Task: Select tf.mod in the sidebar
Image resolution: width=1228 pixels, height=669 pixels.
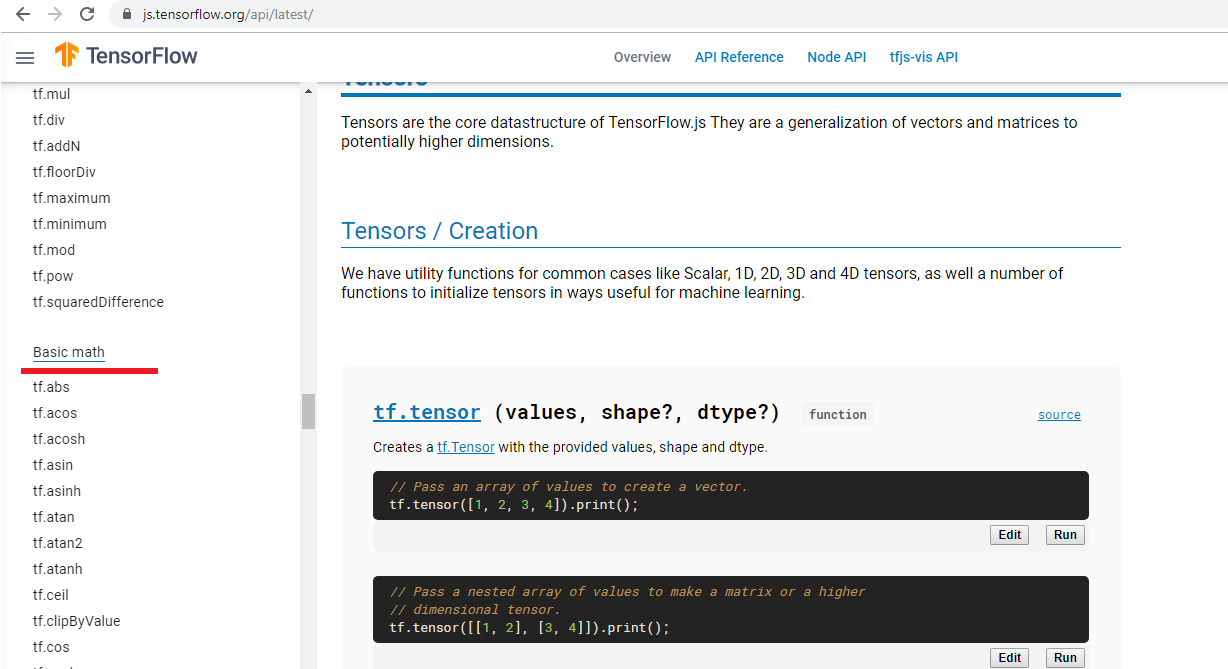Action: (53, 250)
